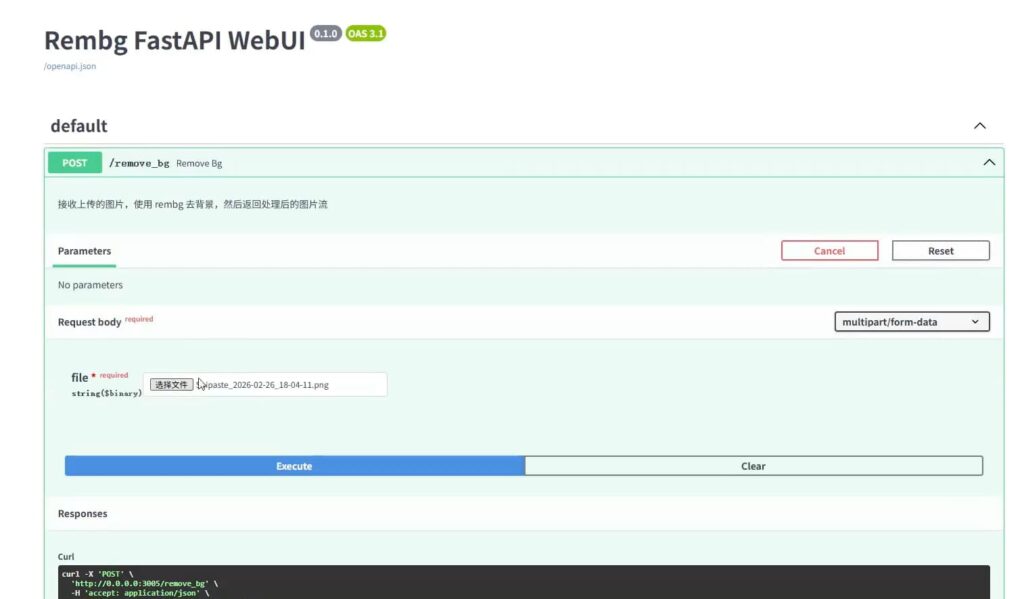The image size is (1024, 599).
Task: Click the OAS 3.1 badge
Action: 366,33
